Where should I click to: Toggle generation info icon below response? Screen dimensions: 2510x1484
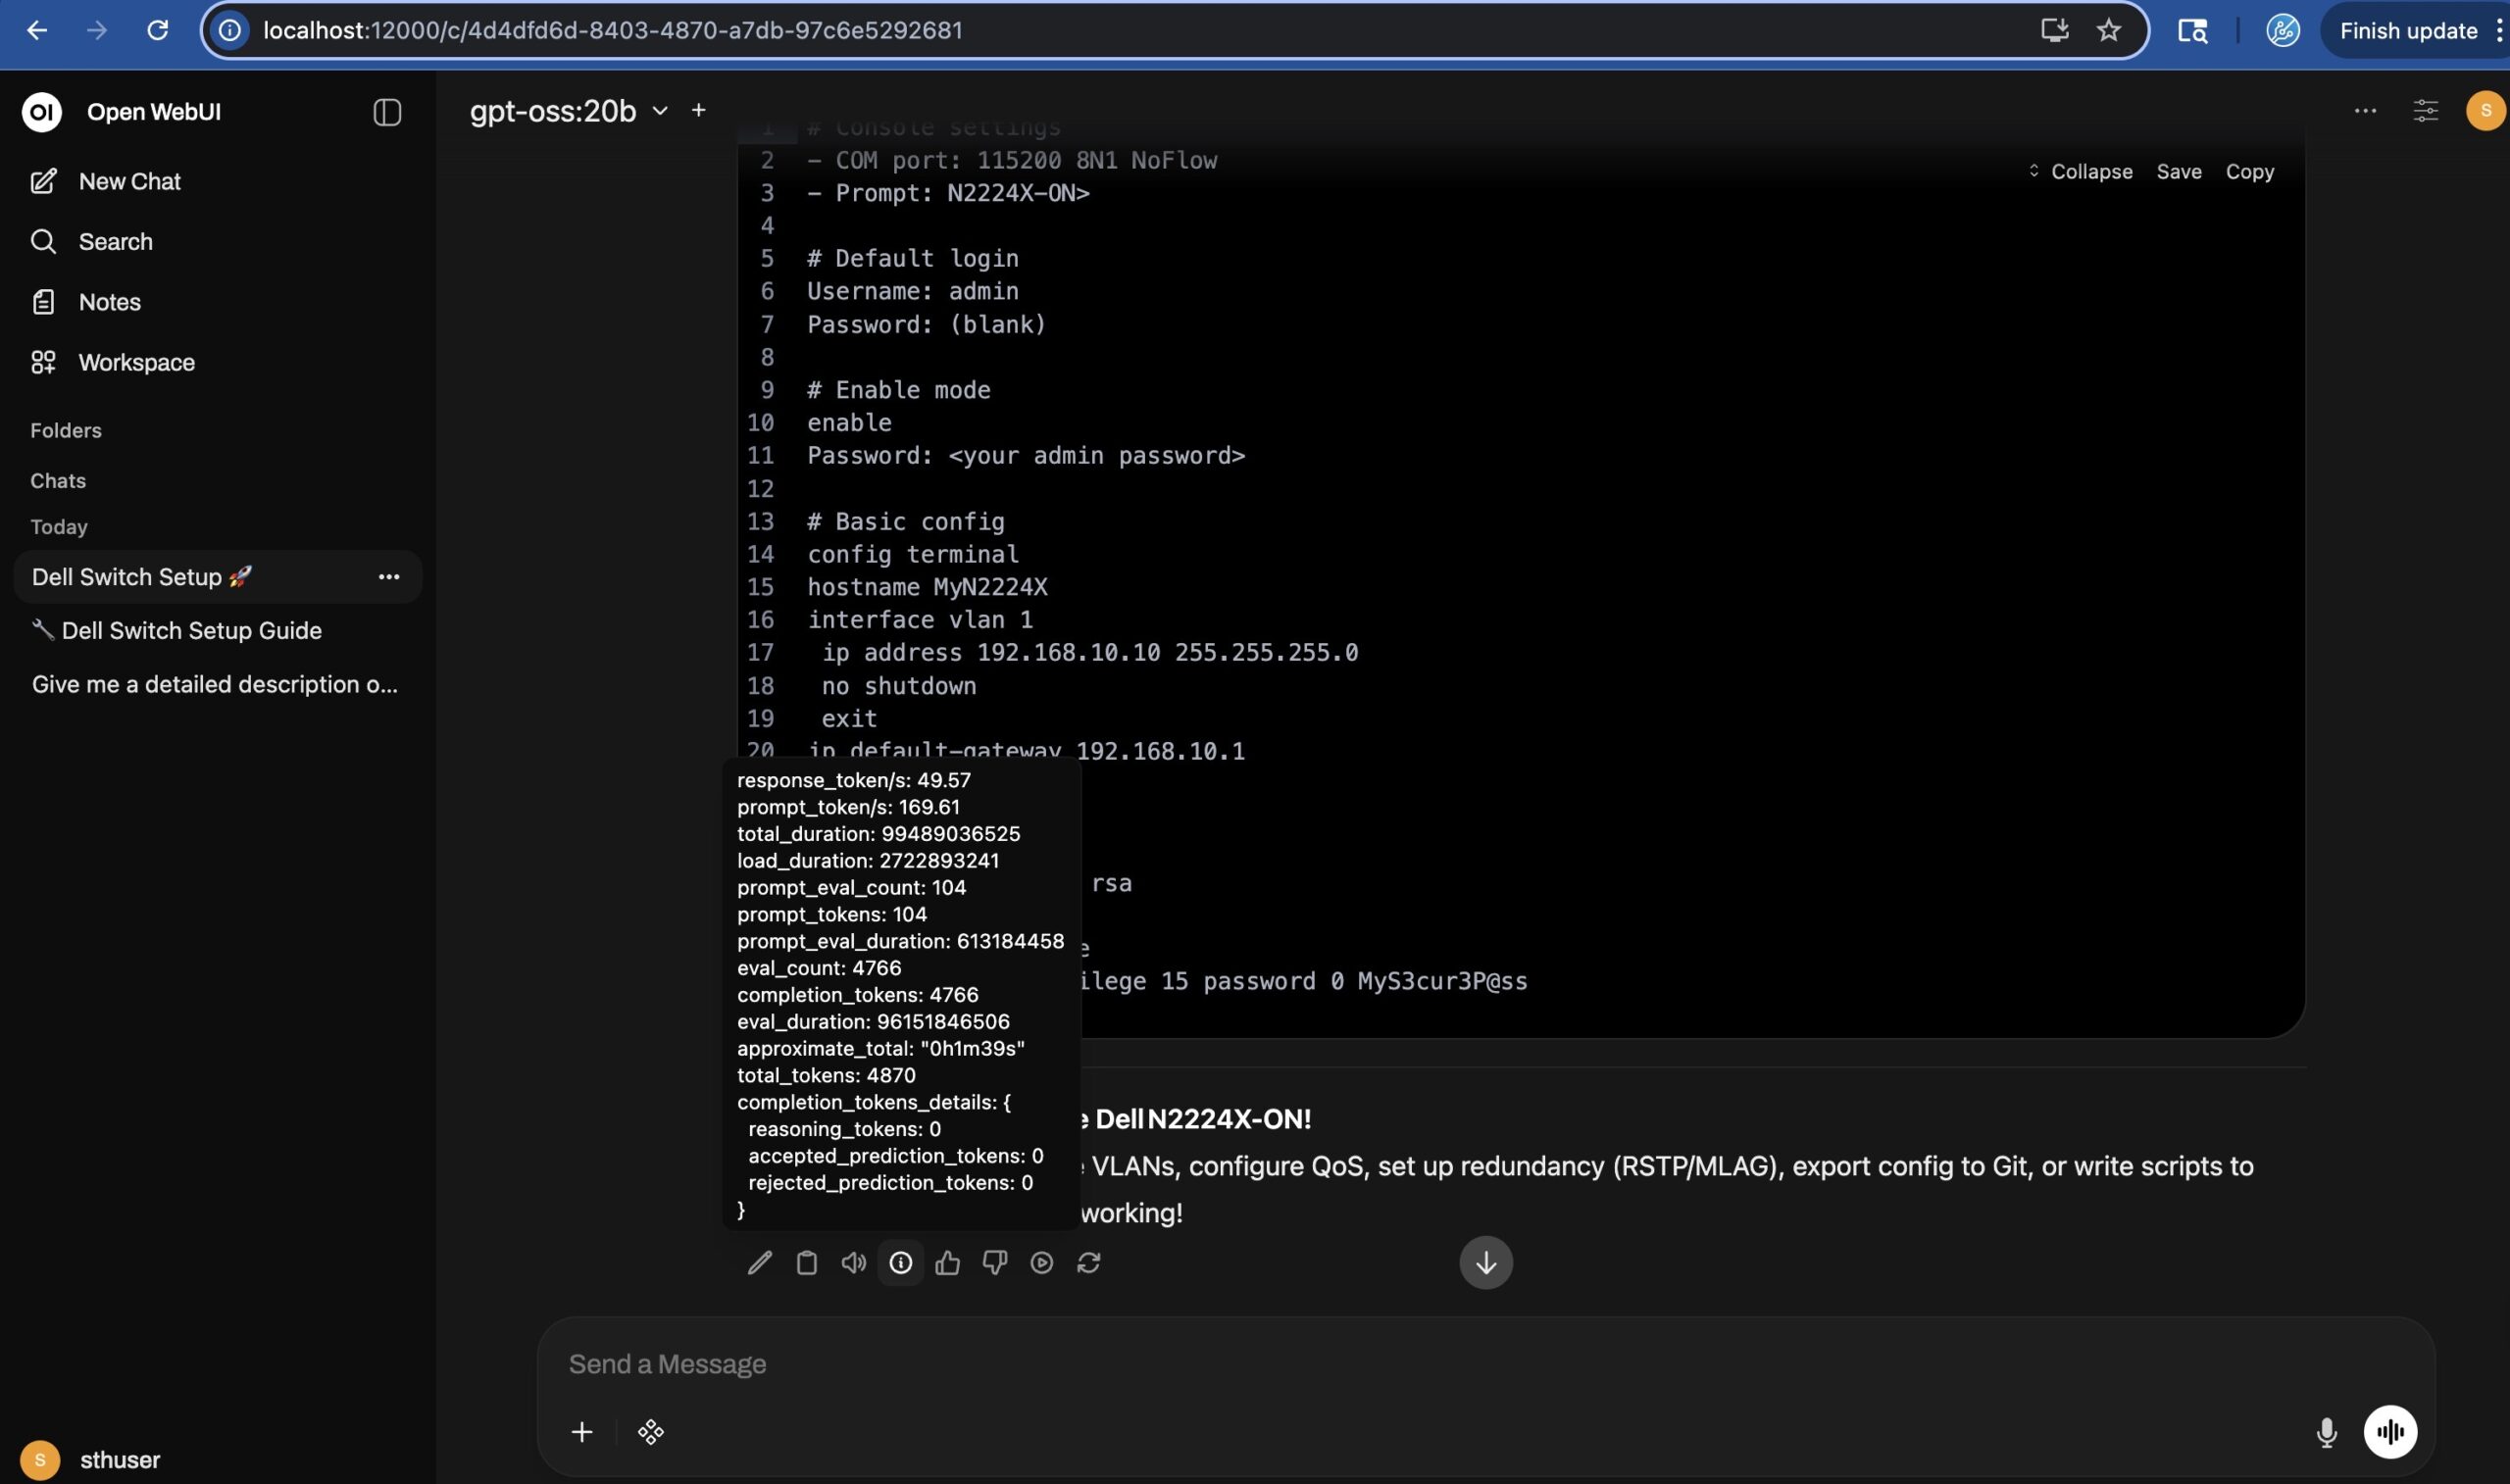(900, 1263)
